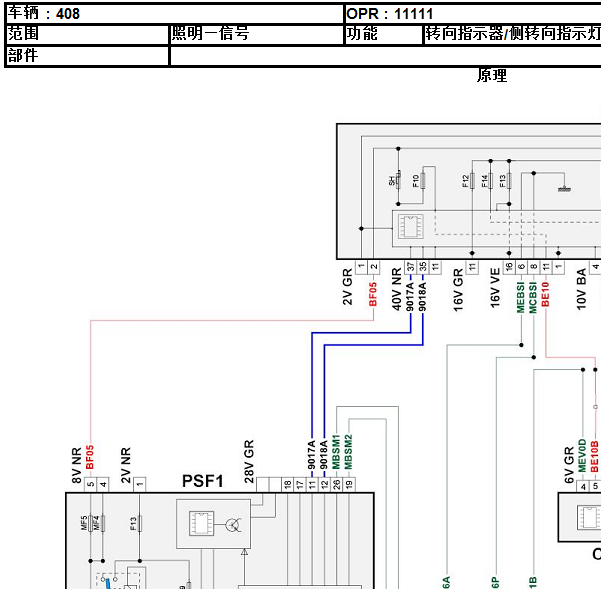Click the 6V GR connector label

pos(569,465)
